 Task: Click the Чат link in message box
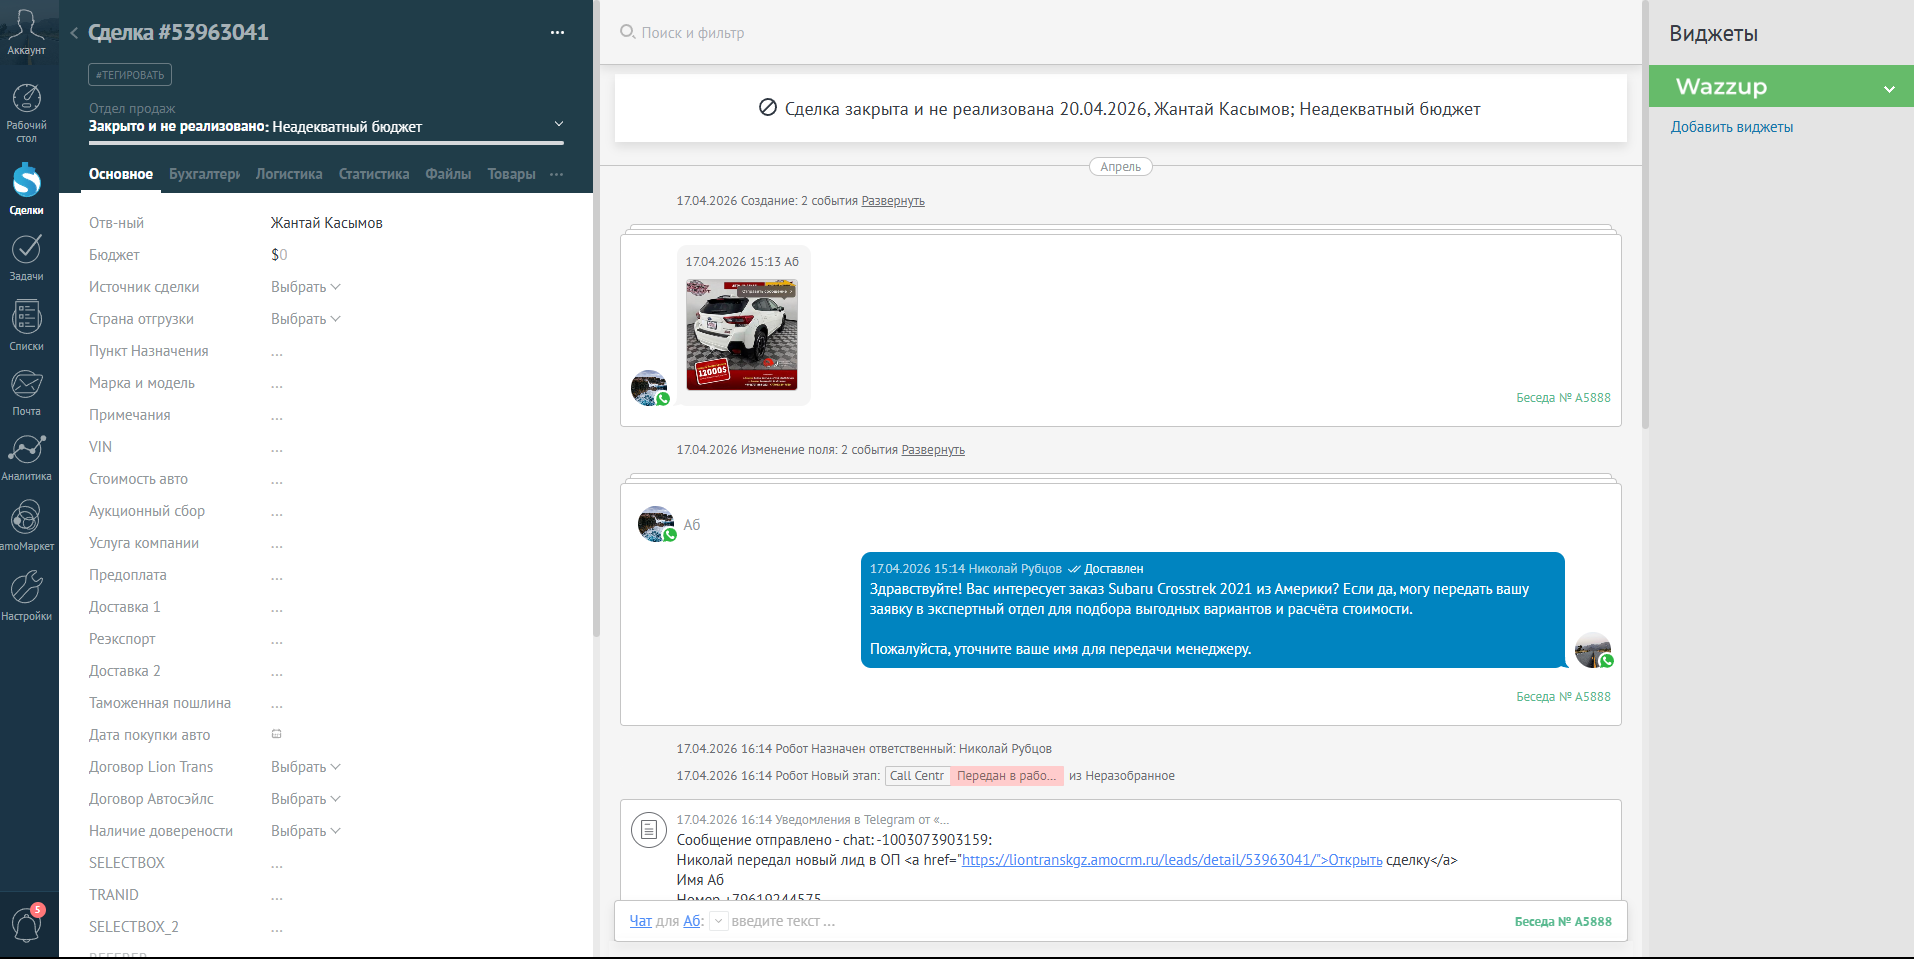point(640,921)
